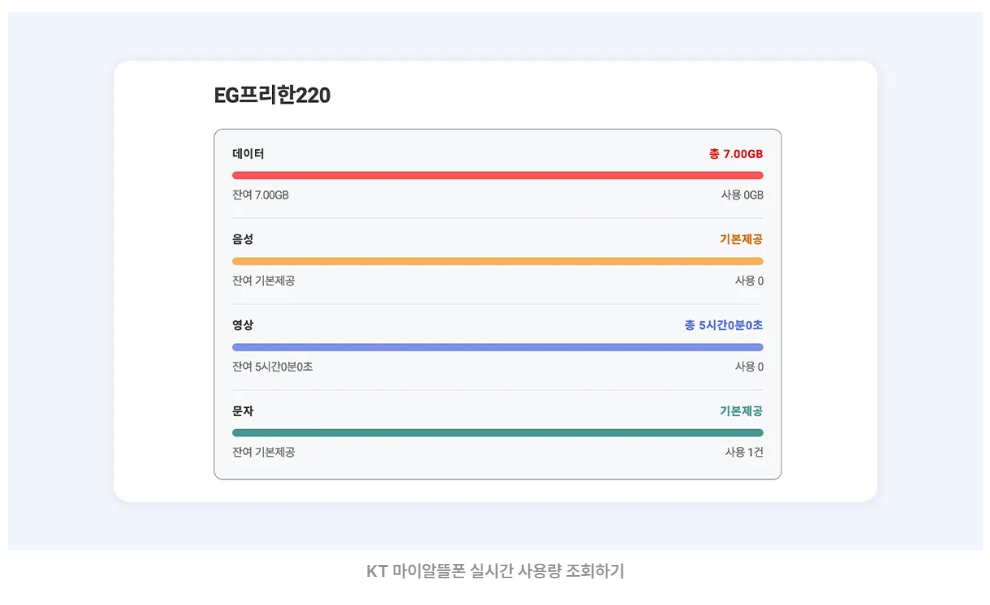Select the 음성 voice section label

[x=241, y=241]
